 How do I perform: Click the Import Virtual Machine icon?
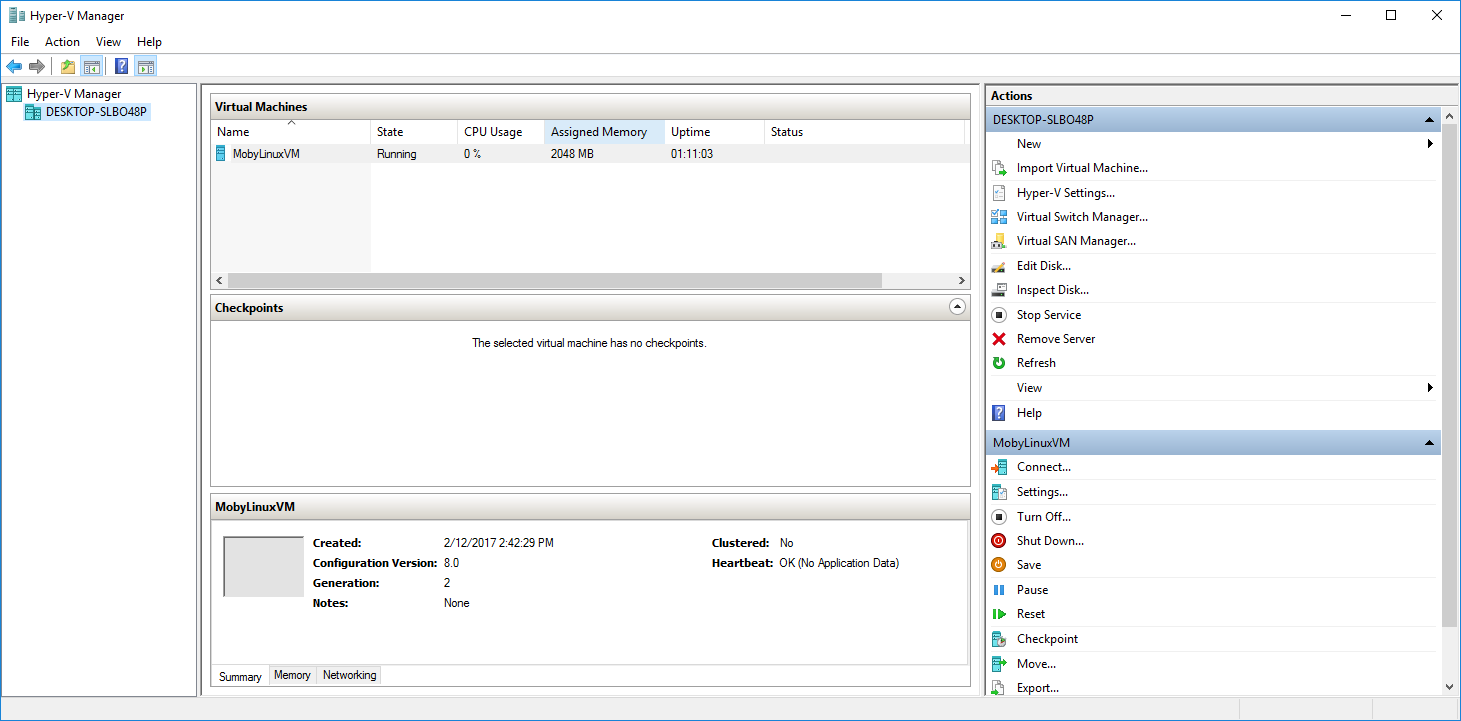(998, 168)
